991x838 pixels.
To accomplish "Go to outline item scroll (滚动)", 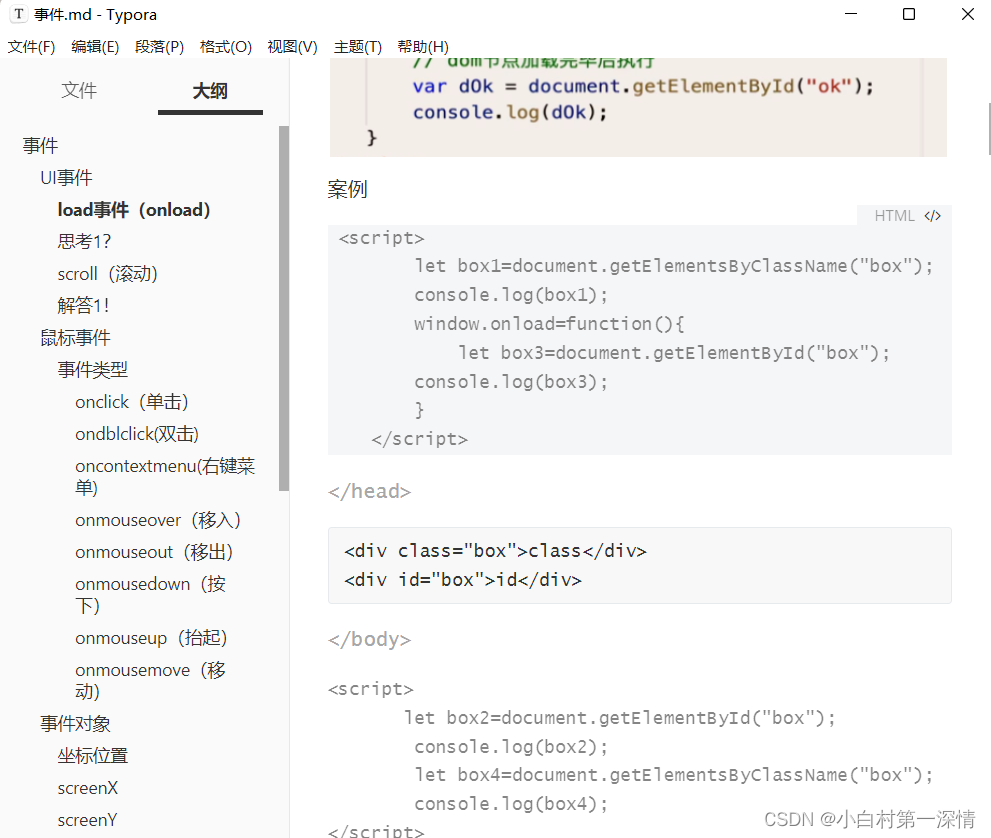I will coord(107,274).
